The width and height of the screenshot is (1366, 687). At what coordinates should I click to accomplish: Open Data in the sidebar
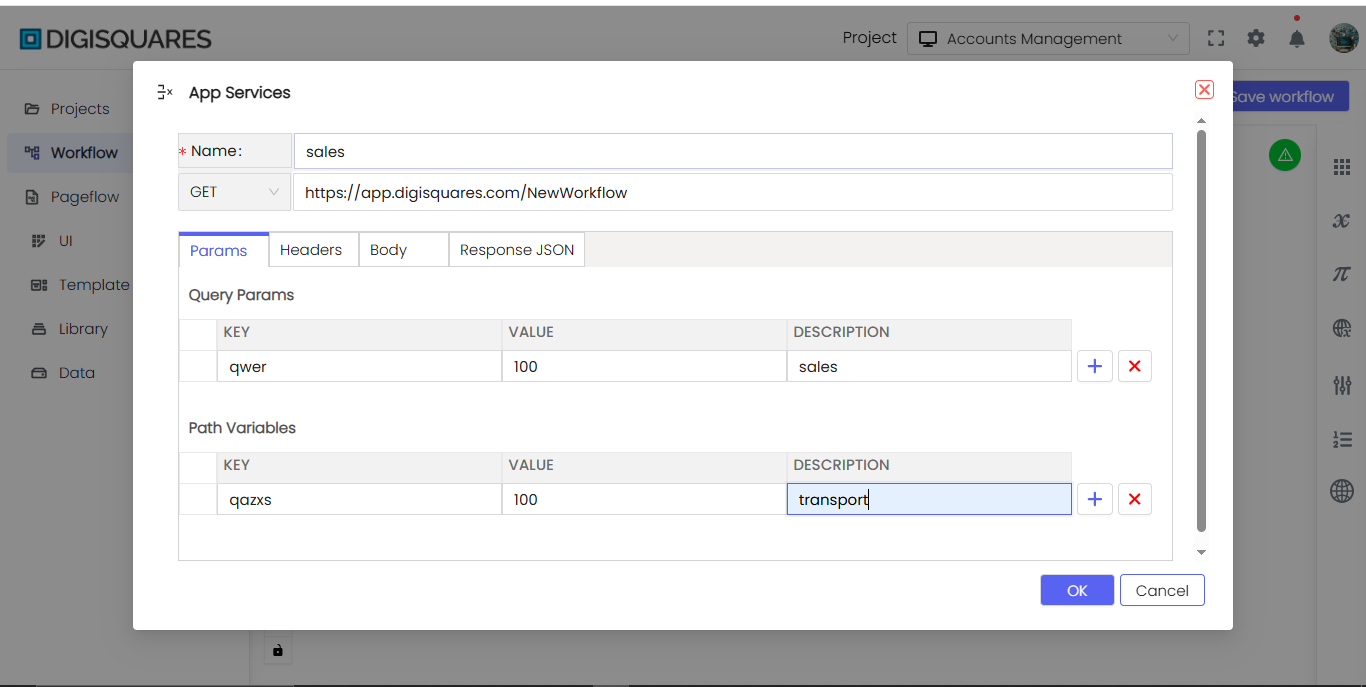point(63,373)
